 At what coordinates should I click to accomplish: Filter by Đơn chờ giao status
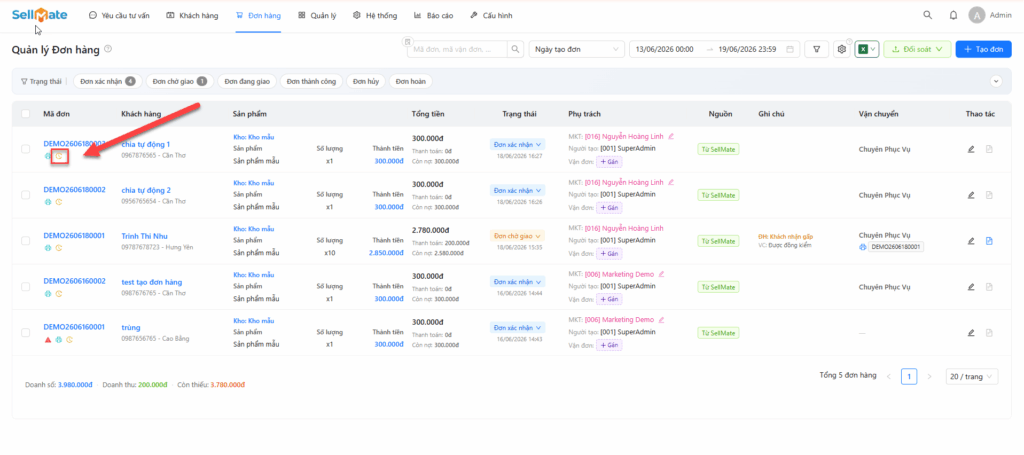point(180,82)
